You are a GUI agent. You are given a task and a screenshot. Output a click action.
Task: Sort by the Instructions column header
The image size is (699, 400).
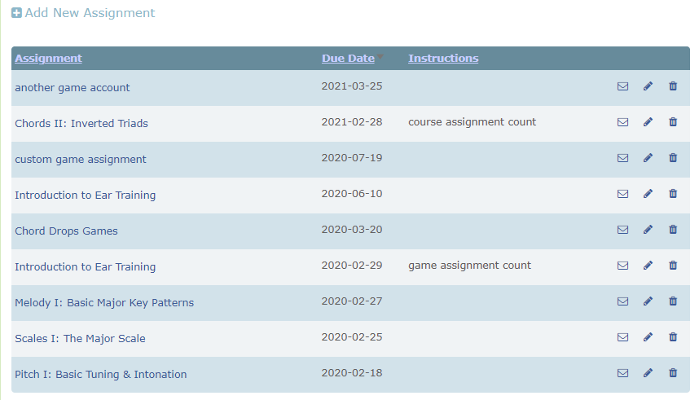443,58
